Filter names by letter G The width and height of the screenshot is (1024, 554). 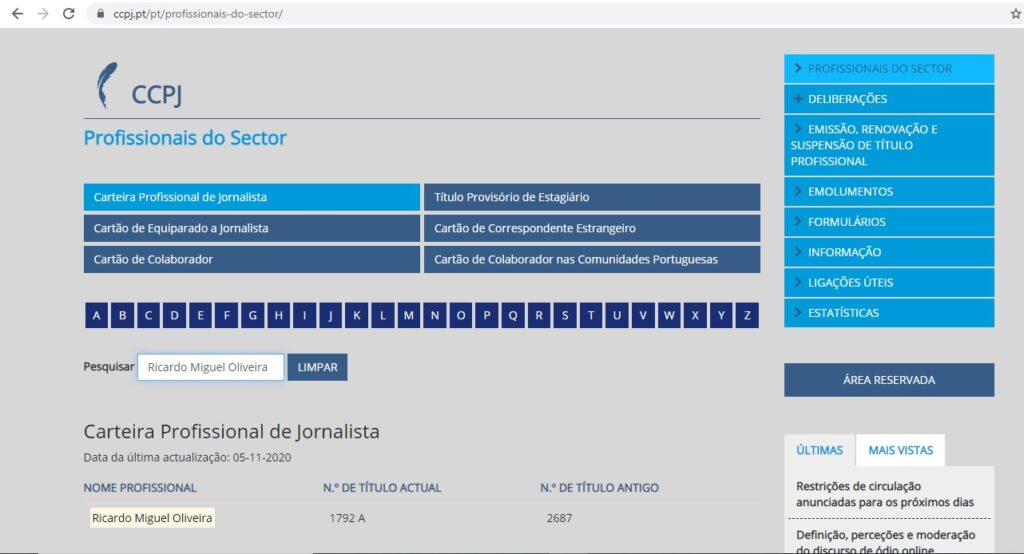(x=253, y=316)
